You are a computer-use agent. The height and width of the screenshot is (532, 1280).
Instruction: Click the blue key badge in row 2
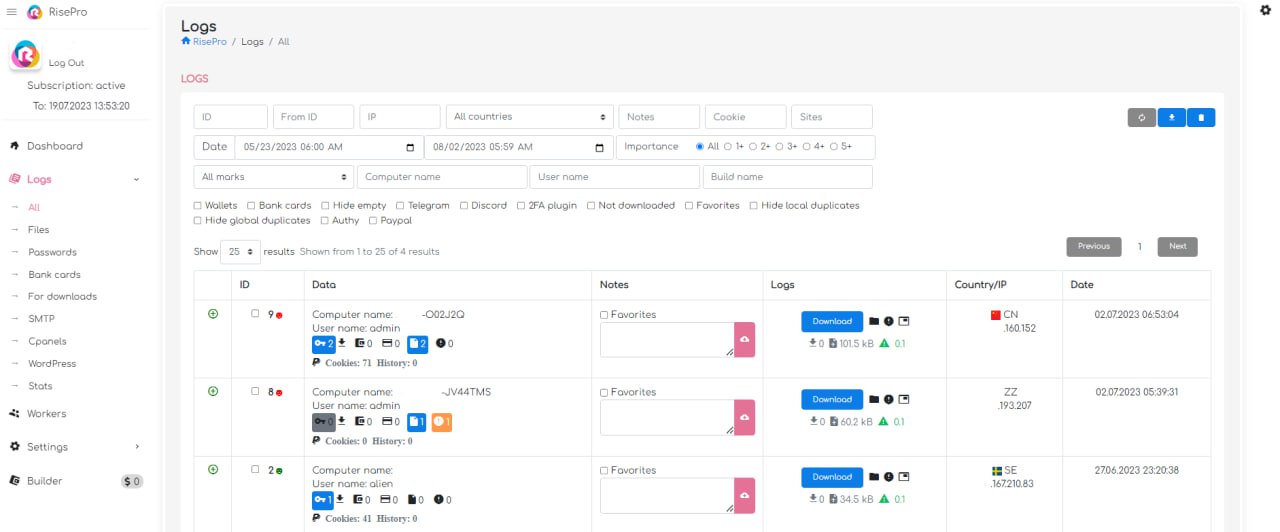click(323, 500)
